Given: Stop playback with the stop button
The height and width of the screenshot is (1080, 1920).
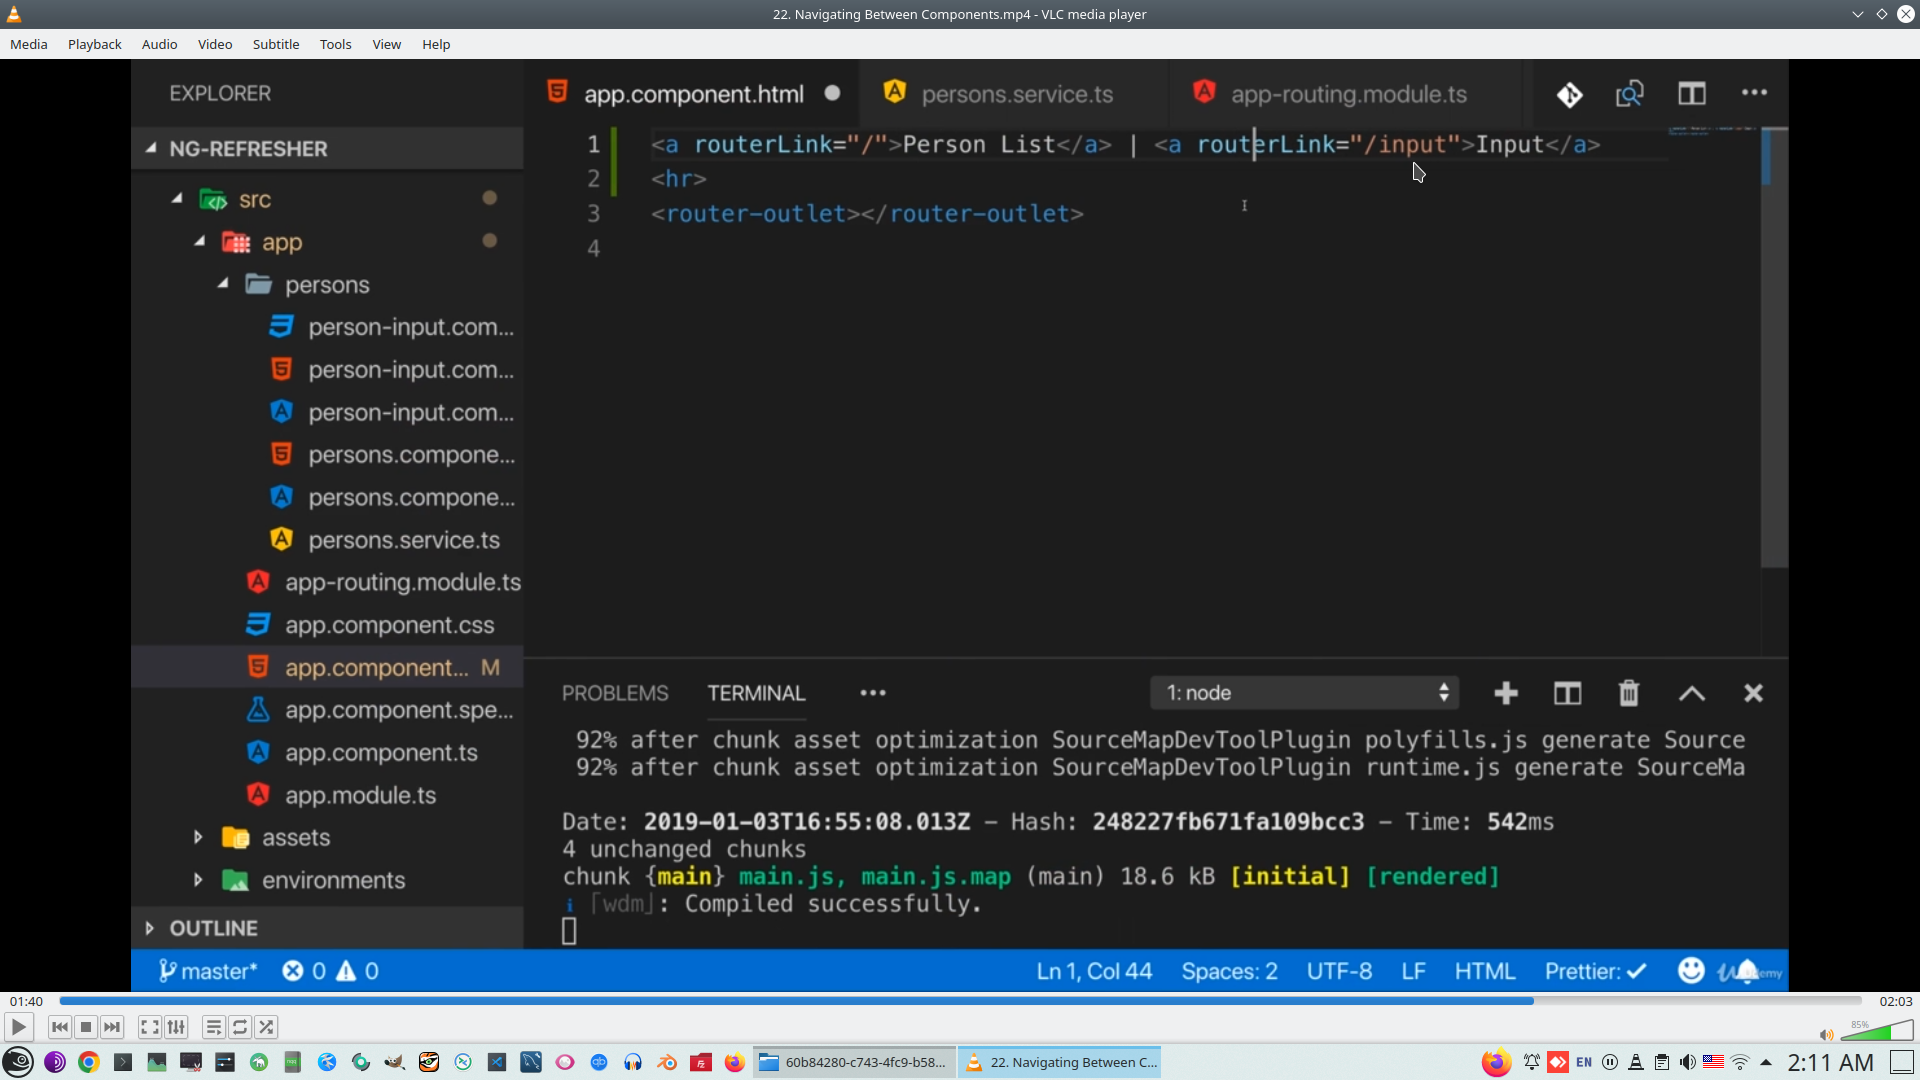Looking at the screenshot, I should (86, 1027).
